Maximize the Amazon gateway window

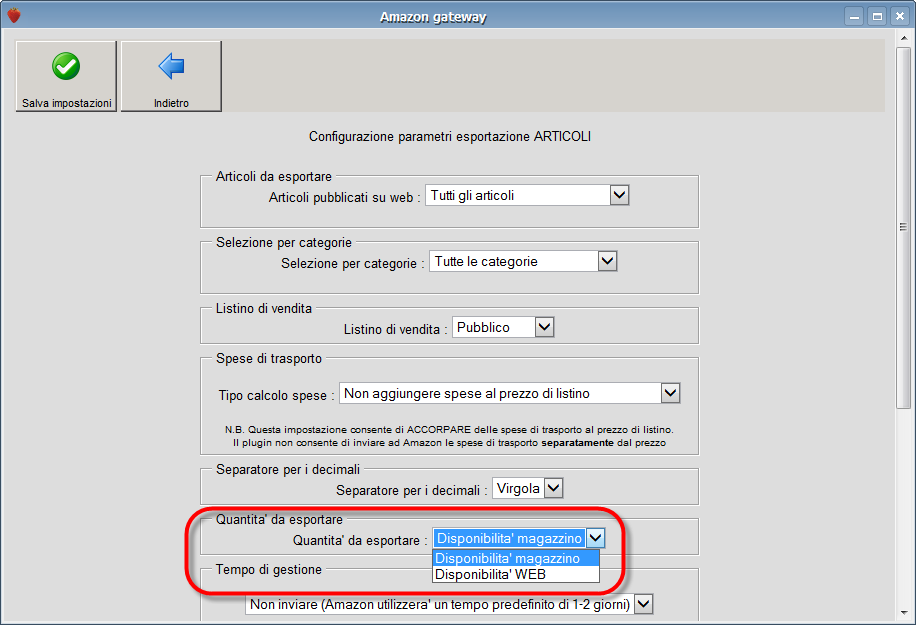tap(877, 16)
